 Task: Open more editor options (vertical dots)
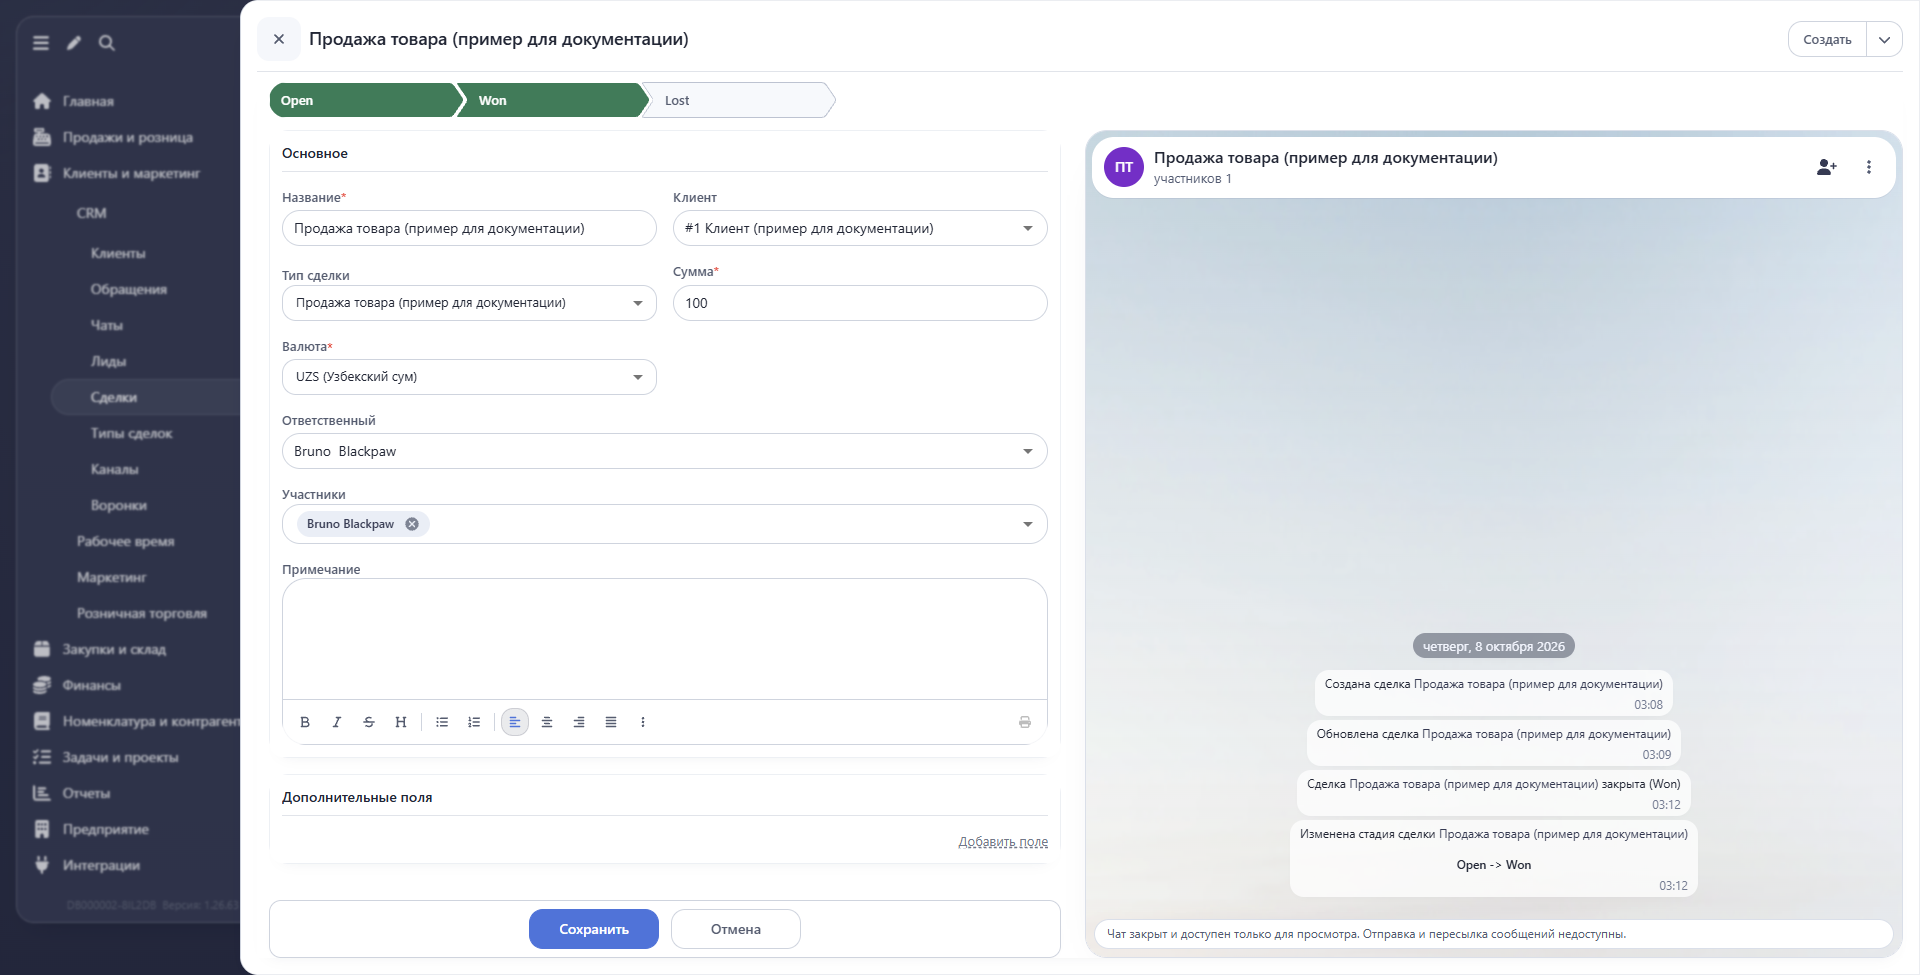point(643,722)
